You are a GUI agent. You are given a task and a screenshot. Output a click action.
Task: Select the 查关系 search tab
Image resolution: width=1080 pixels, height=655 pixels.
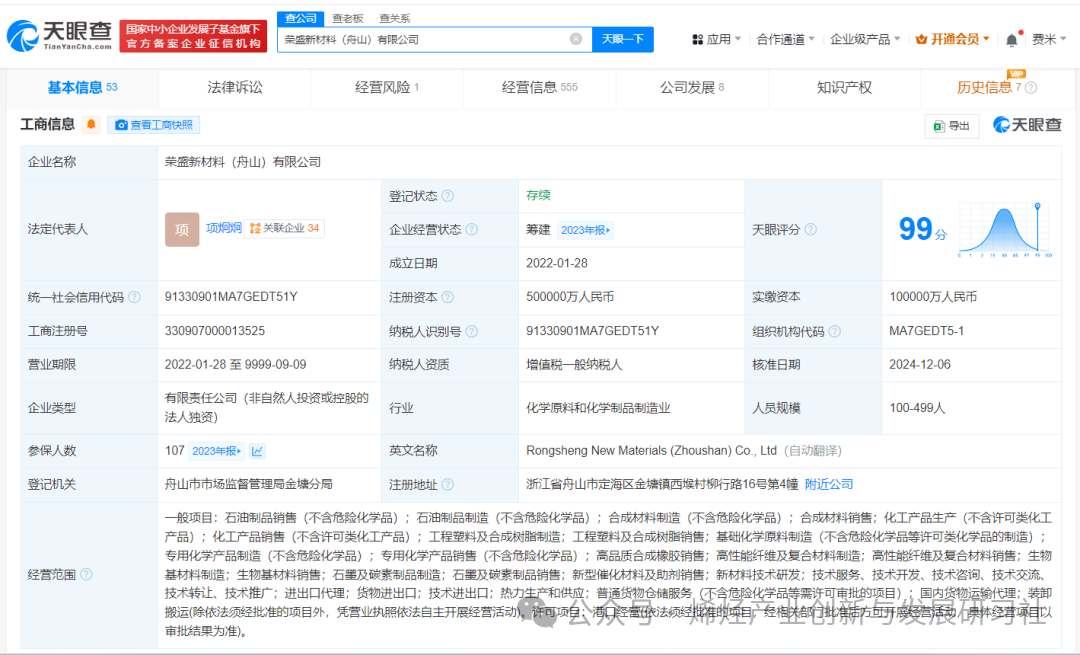point(394,19)
